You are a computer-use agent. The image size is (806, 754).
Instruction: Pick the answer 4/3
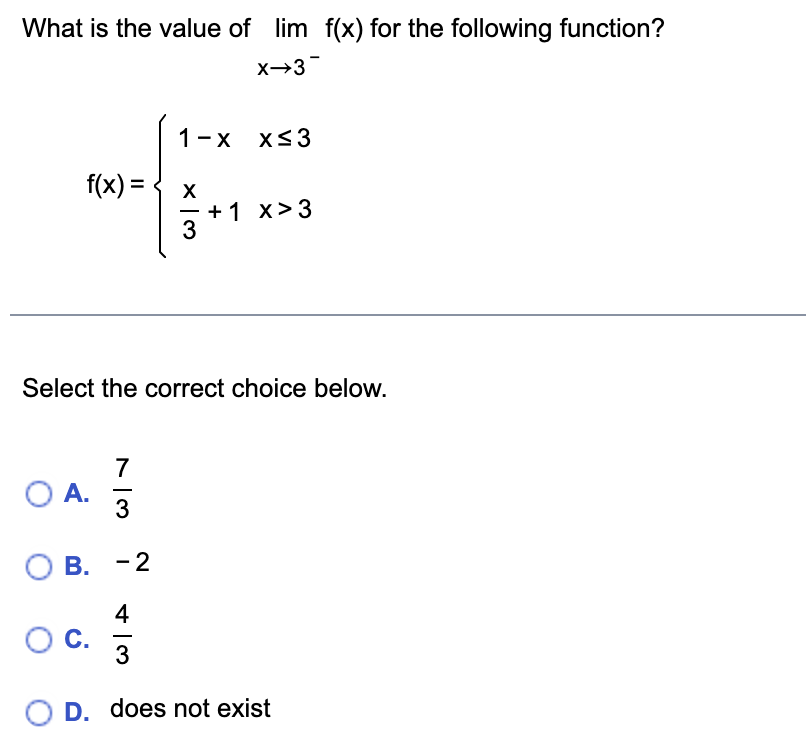pyautogui.click(x=121, y=636)
